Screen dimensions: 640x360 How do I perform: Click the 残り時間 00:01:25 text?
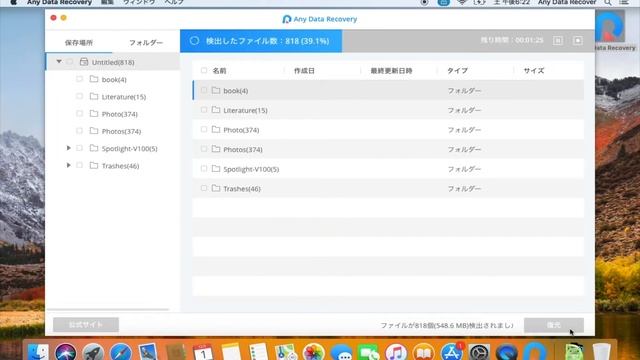pos(512,40)
